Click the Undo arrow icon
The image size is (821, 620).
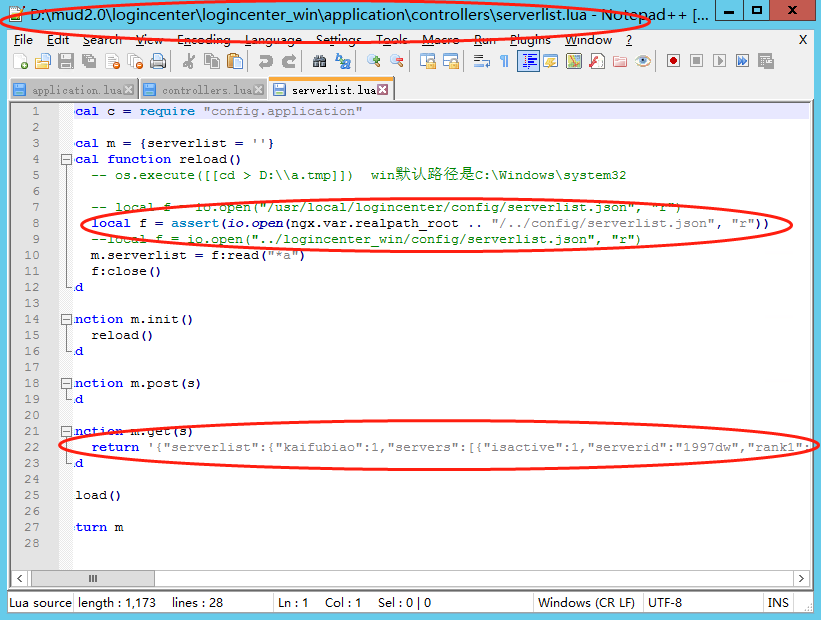265,61
